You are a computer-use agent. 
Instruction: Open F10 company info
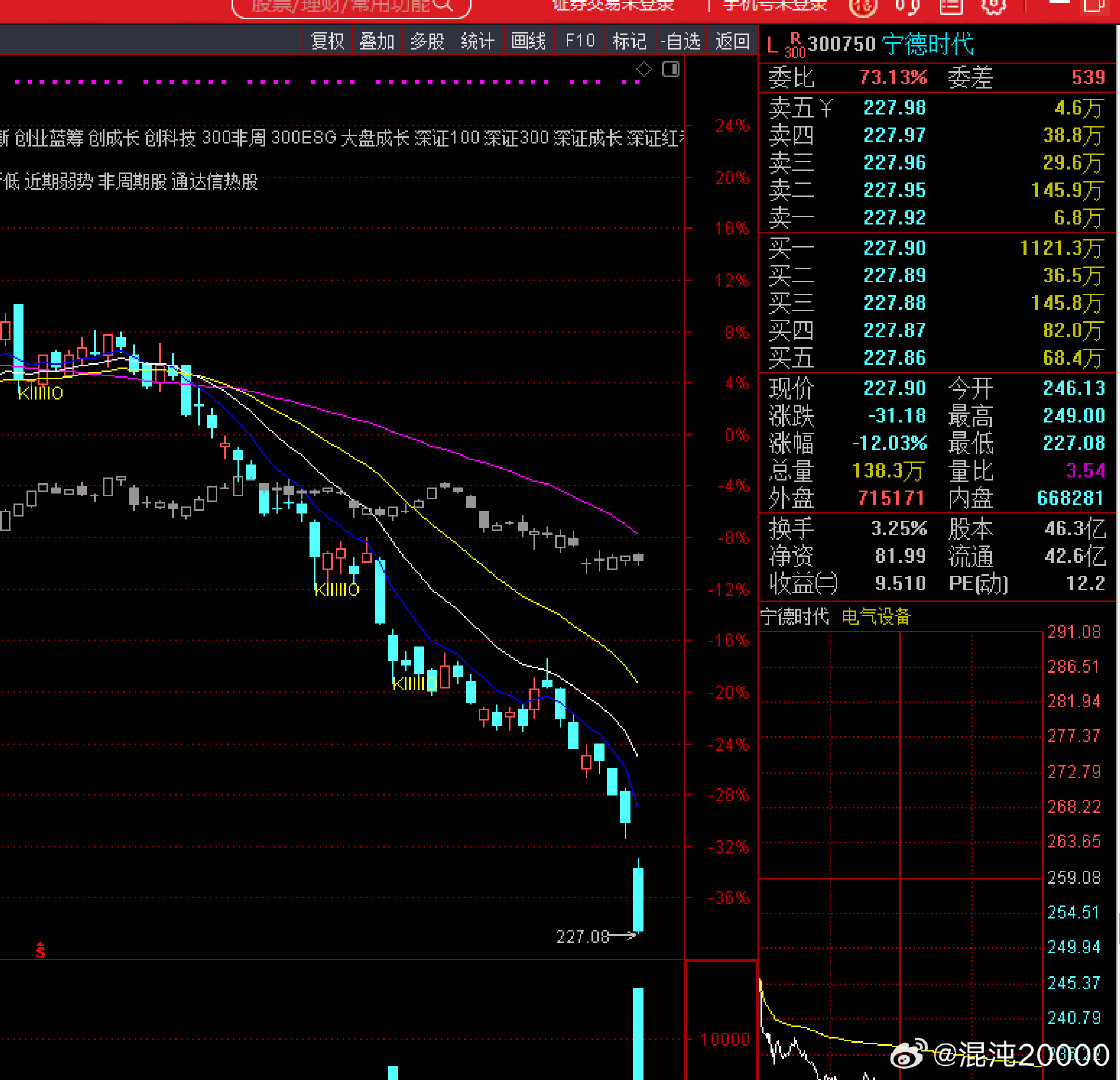tap(580, 41)
